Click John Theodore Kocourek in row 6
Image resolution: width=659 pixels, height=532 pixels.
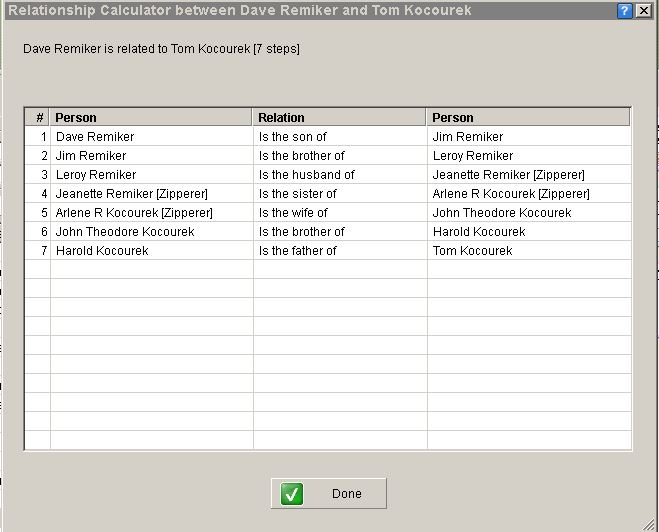tap(125, 232)
